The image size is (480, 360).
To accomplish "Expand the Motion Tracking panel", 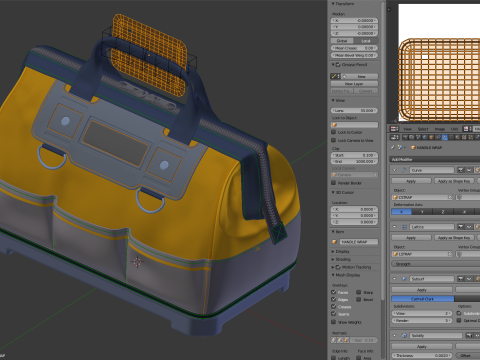I will coord(333,267).
